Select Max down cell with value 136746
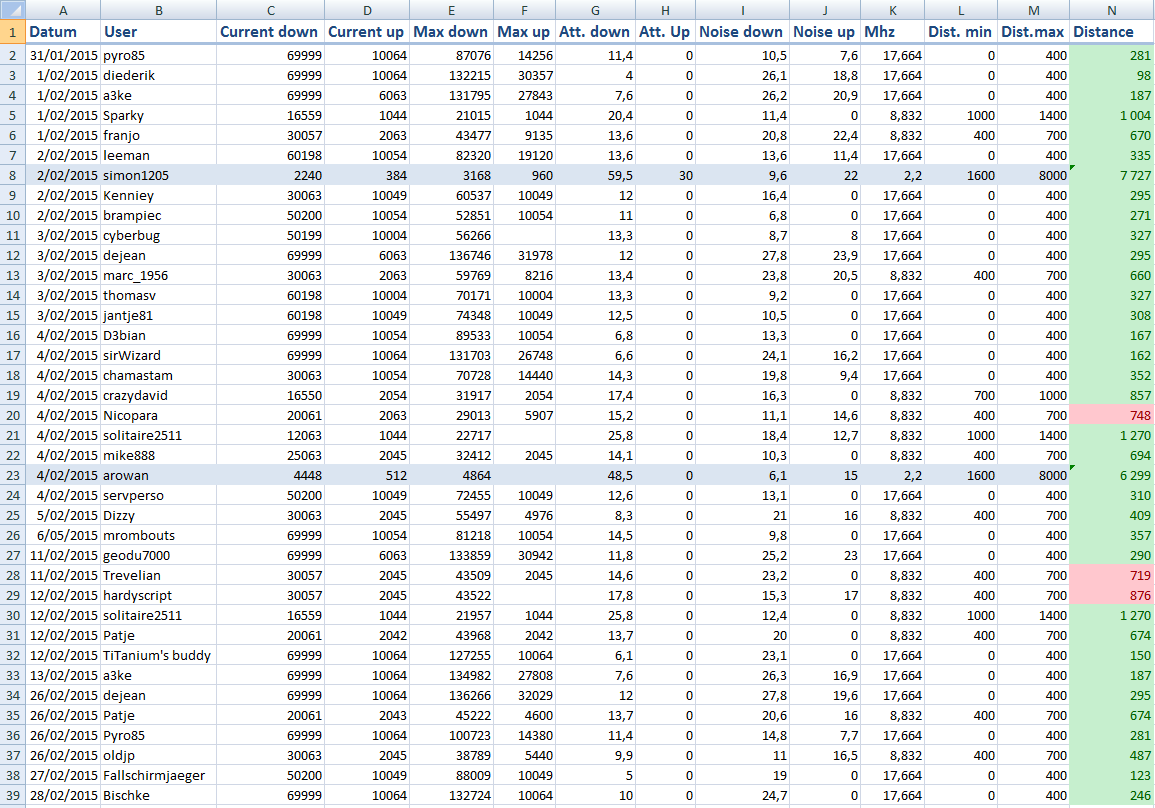Image resolution: width=1155 pixels, height=808 pixels. [451, 255]
